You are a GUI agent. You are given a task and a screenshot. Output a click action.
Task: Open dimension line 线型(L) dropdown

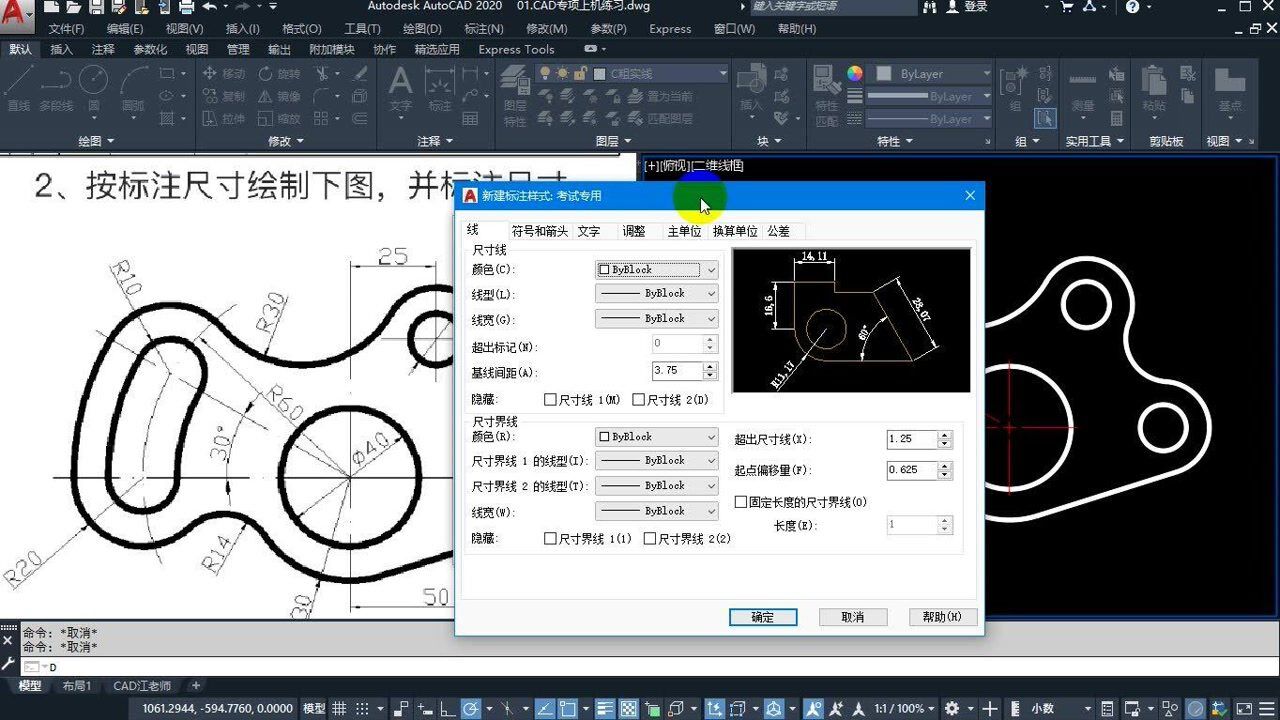(x=657, y=294)
